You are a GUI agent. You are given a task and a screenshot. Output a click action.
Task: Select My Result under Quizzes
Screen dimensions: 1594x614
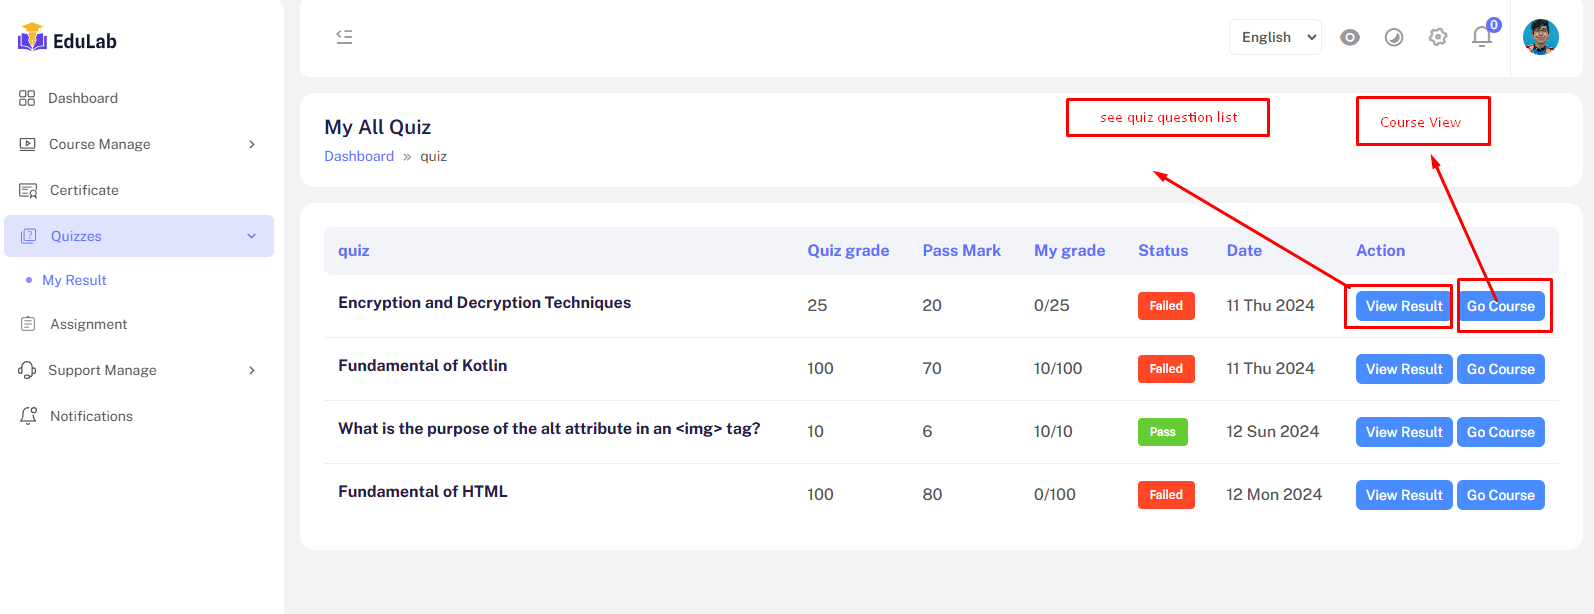[x=74, y=280]
